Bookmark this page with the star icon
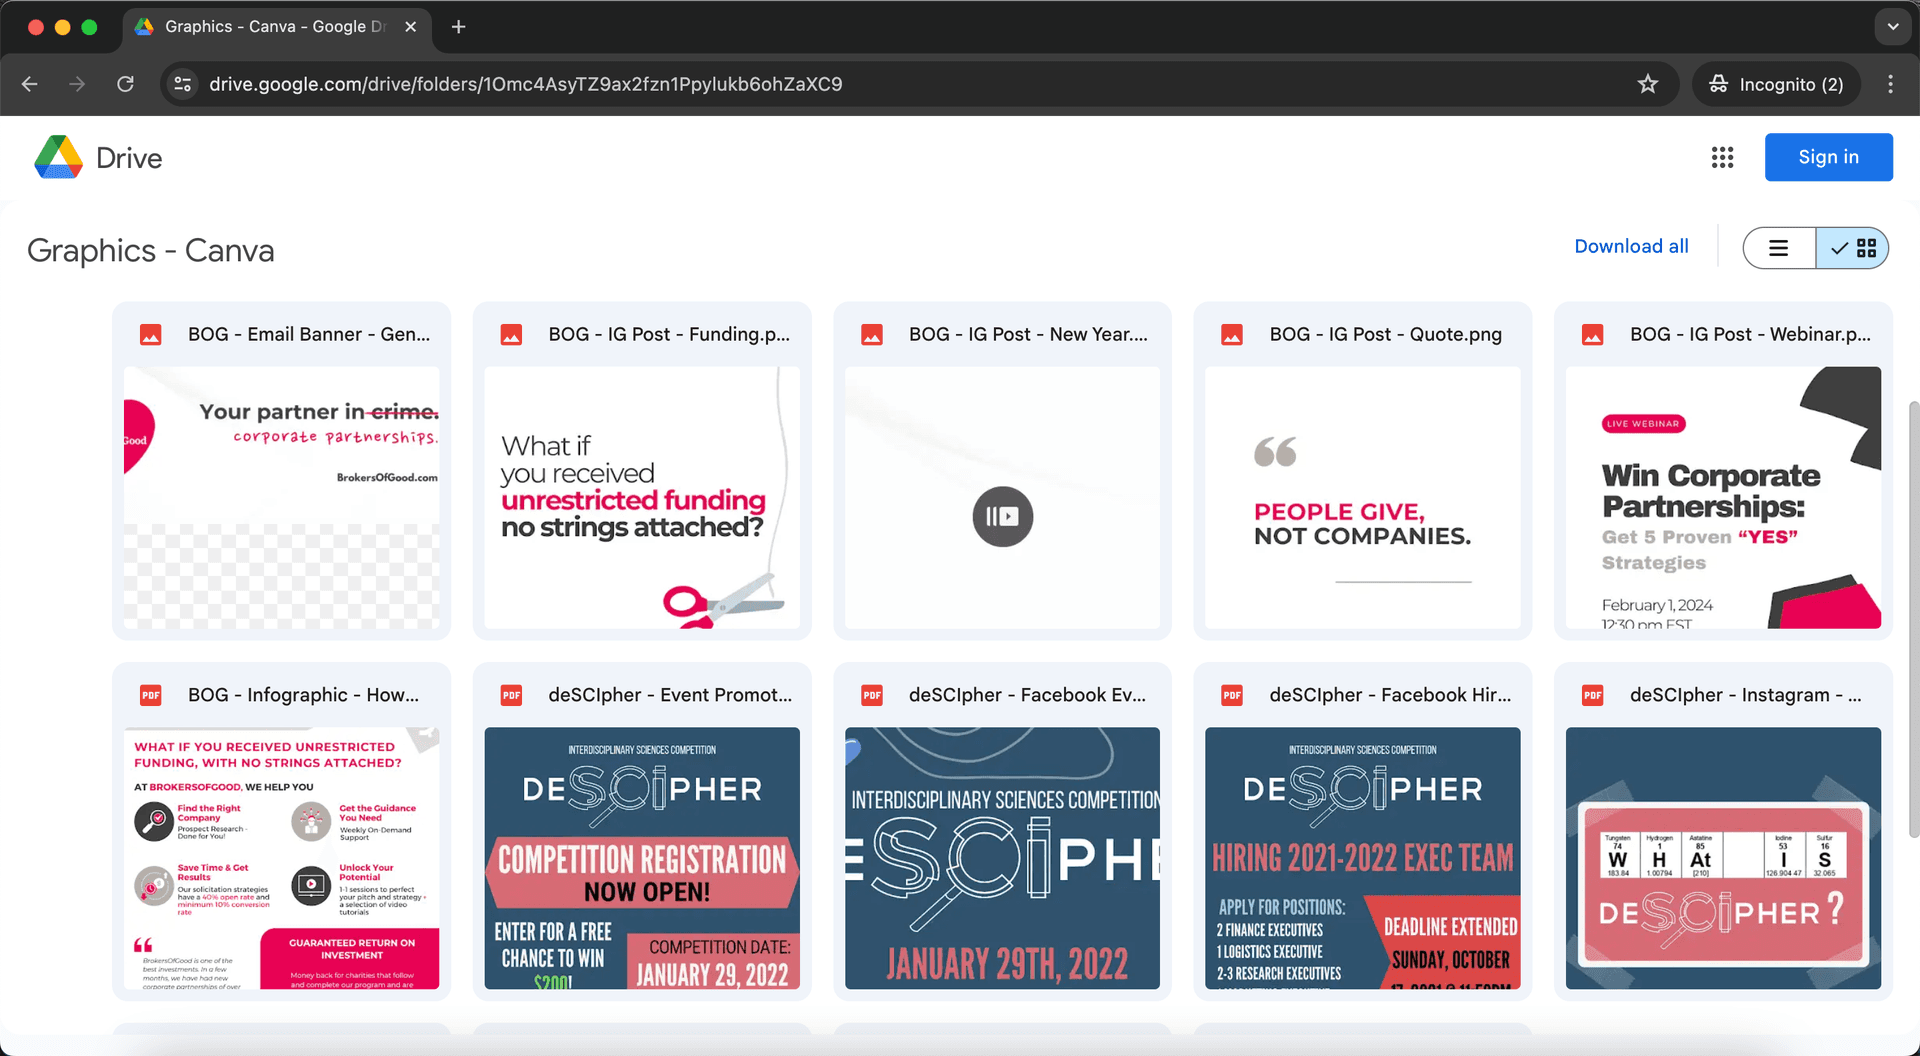Image resolution: width=1920 pixels, height=1056 pixels. tap(1648, 84)
